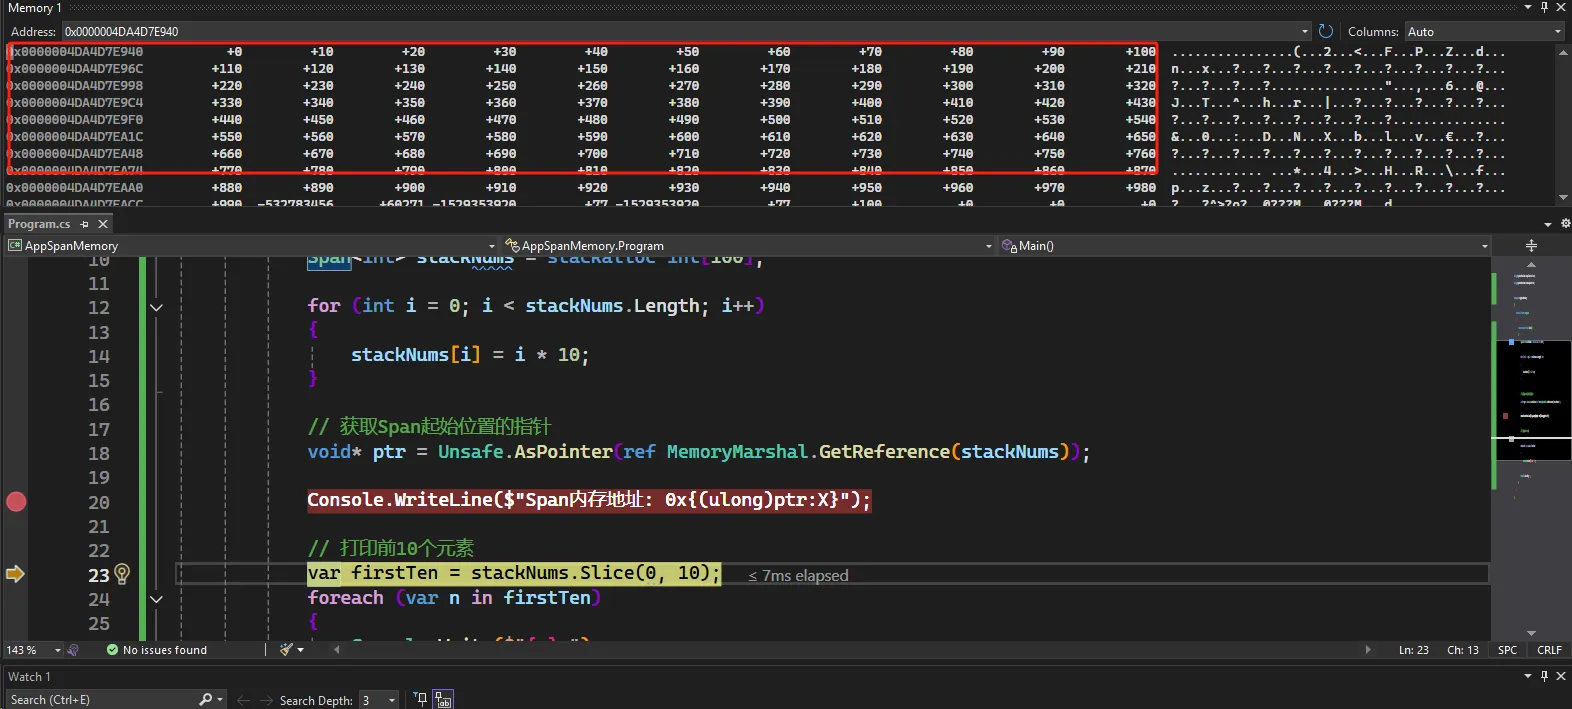Go to previous Watch search result
1572x709 pixels.
[243, 700]
